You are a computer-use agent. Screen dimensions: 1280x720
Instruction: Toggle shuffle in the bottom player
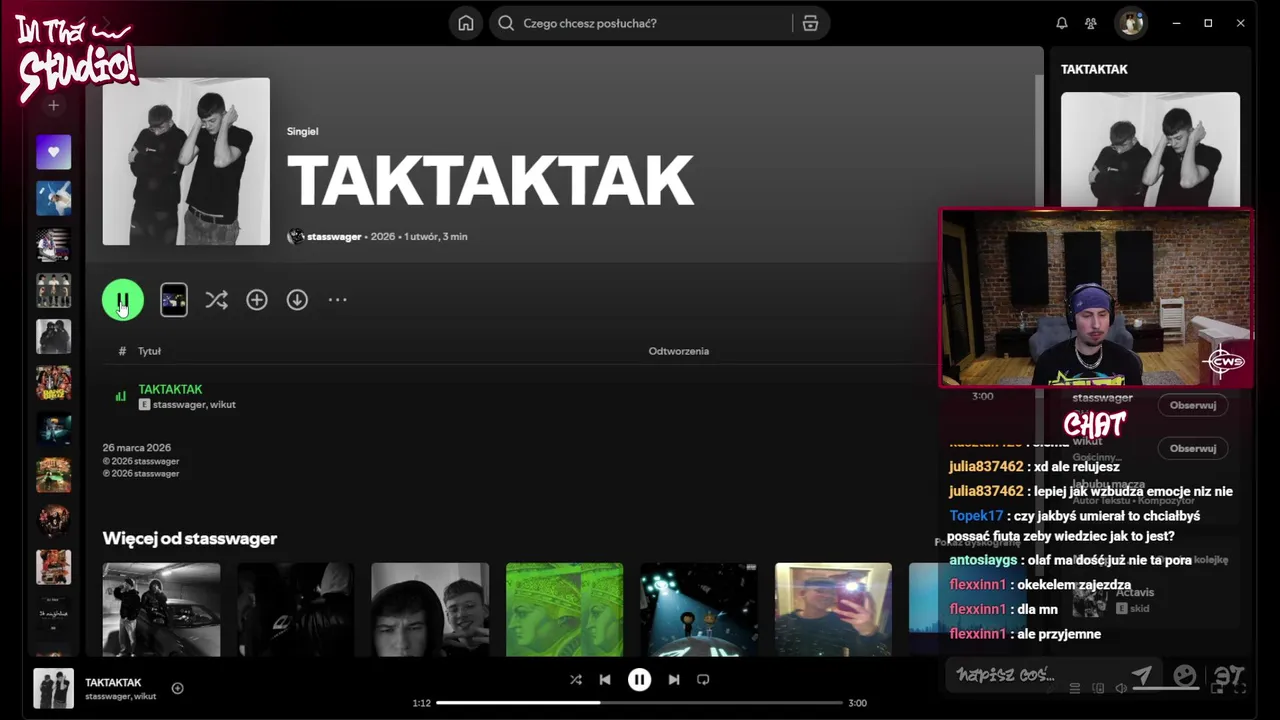576,679
